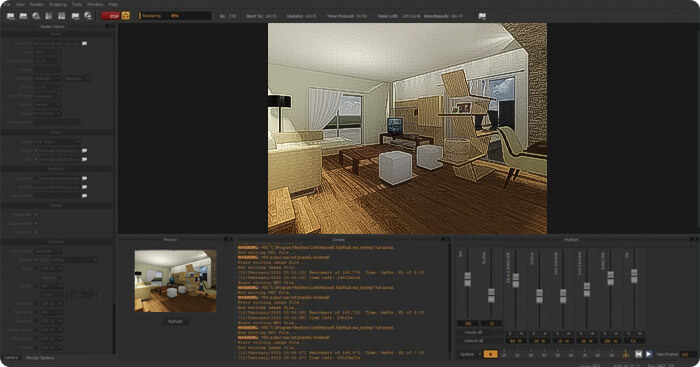
Task: Open the Priority dropdown
Action: [48, 104]
